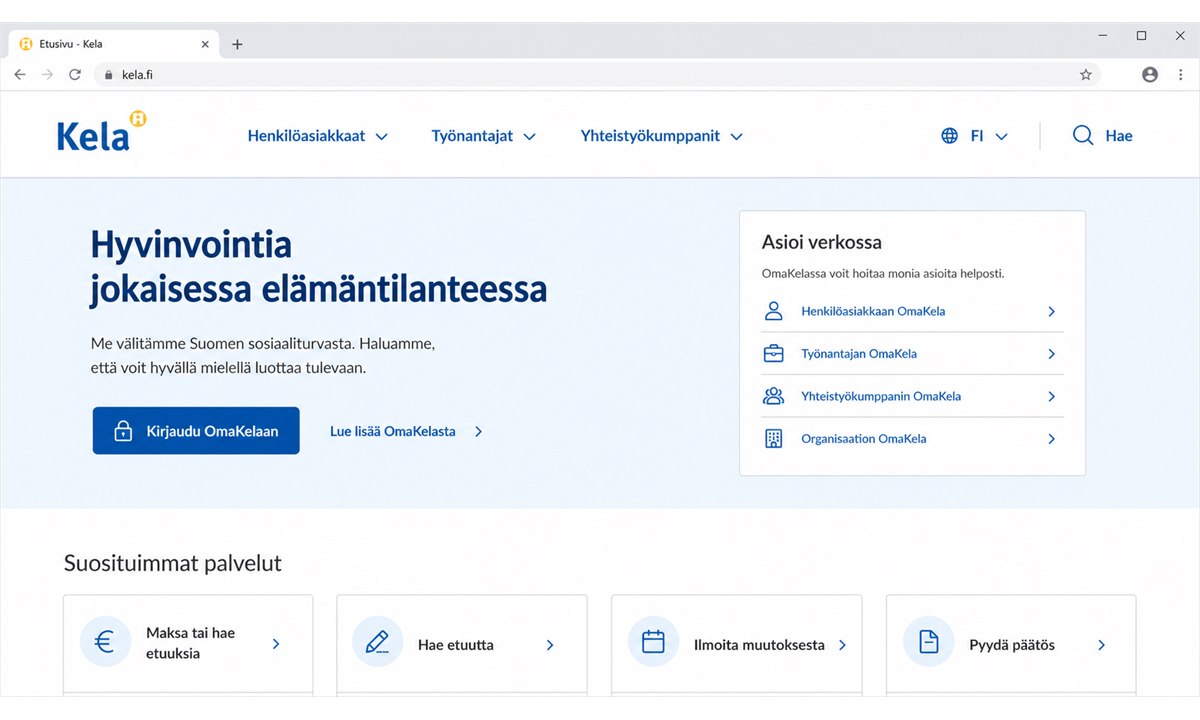Click the person icon beside Henkilöasiakkaan OmaKela

(x=773, y=311)
